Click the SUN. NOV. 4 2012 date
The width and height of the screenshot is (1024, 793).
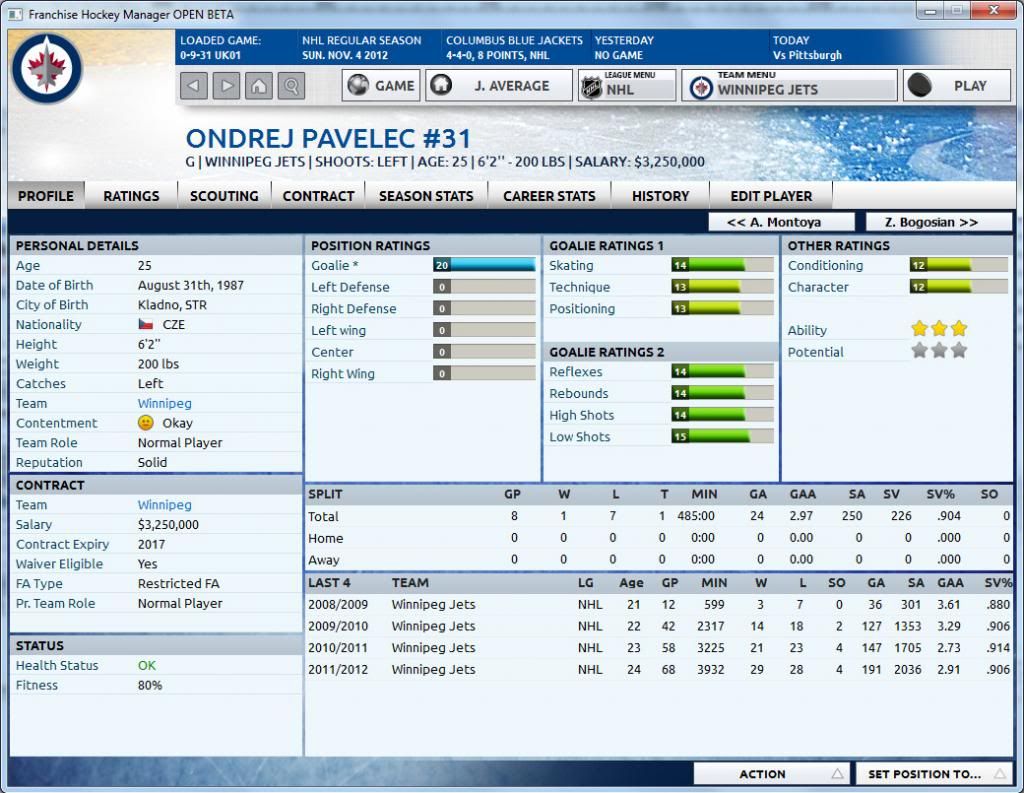345,55
